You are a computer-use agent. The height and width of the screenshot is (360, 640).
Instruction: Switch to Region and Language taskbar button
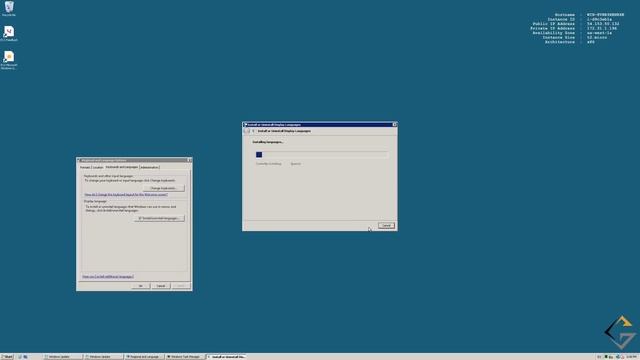[x=144, y=357]
